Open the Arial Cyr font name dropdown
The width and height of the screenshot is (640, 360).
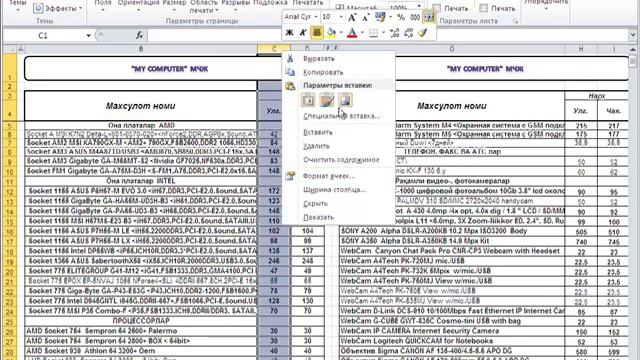click(x=316, y=17)
